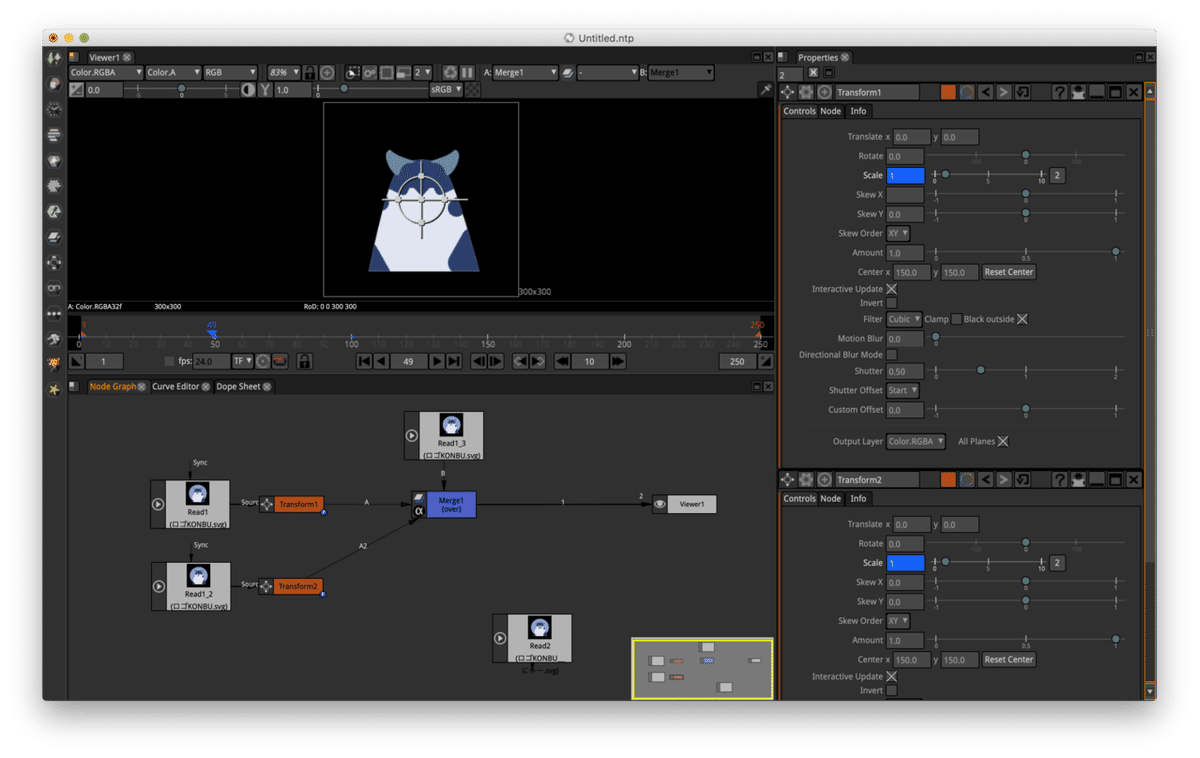Open the Color.RGBA layer dropdown in viewer

(x=106, y=73)
